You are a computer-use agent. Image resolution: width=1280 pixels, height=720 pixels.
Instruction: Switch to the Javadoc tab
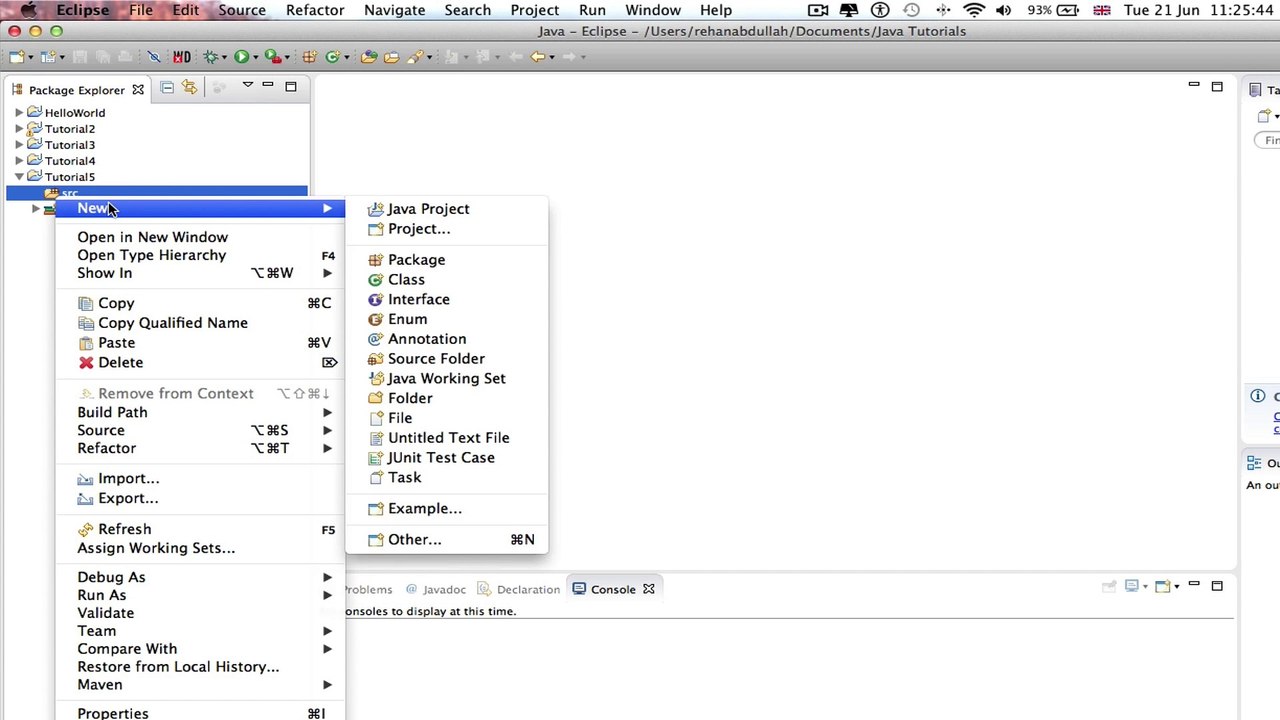[435, 589]
